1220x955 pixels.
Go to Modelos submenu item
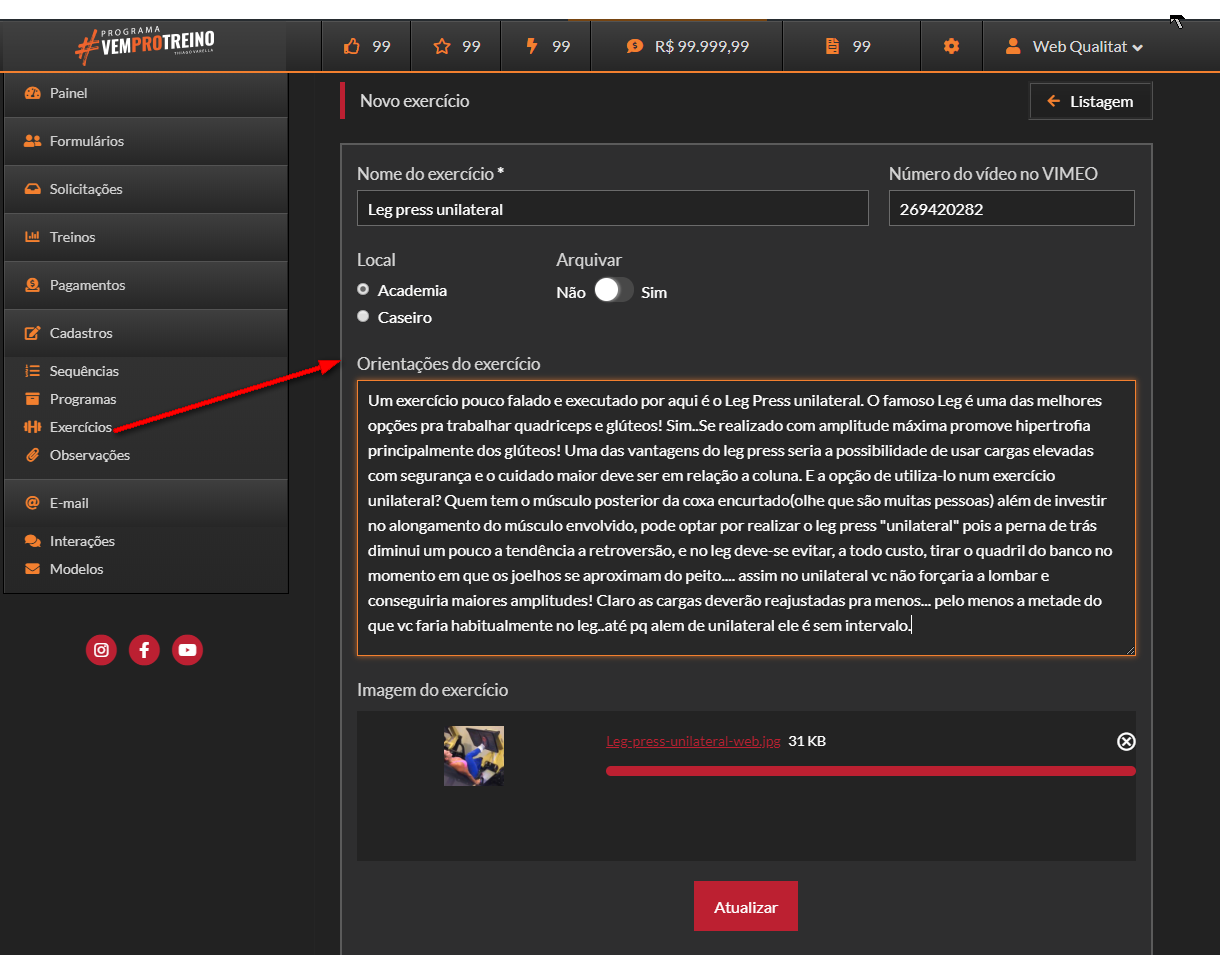pos(76,569)
